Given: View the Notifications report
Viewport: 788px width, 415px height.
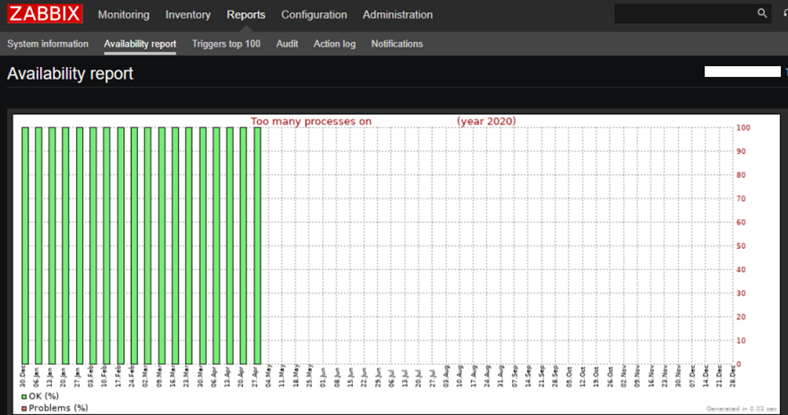Looking at the screenshot, I should (x=397, y=44).
